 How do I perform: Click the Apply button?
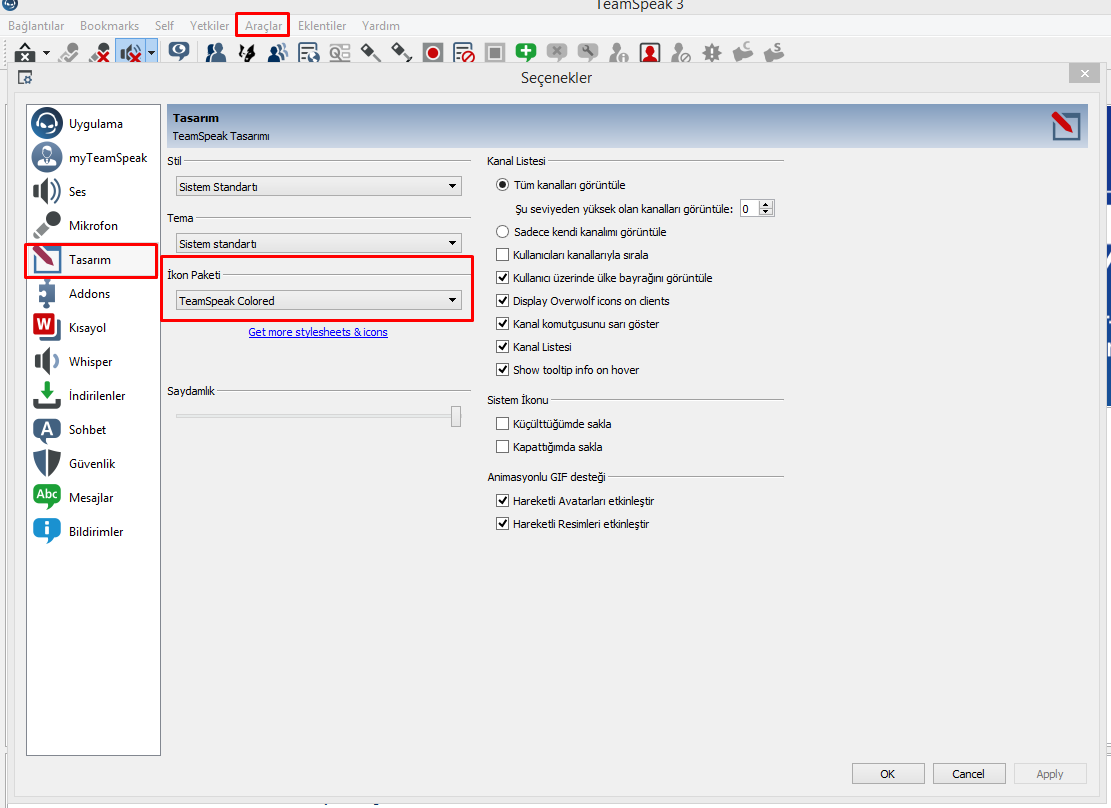coord(1050,773)
